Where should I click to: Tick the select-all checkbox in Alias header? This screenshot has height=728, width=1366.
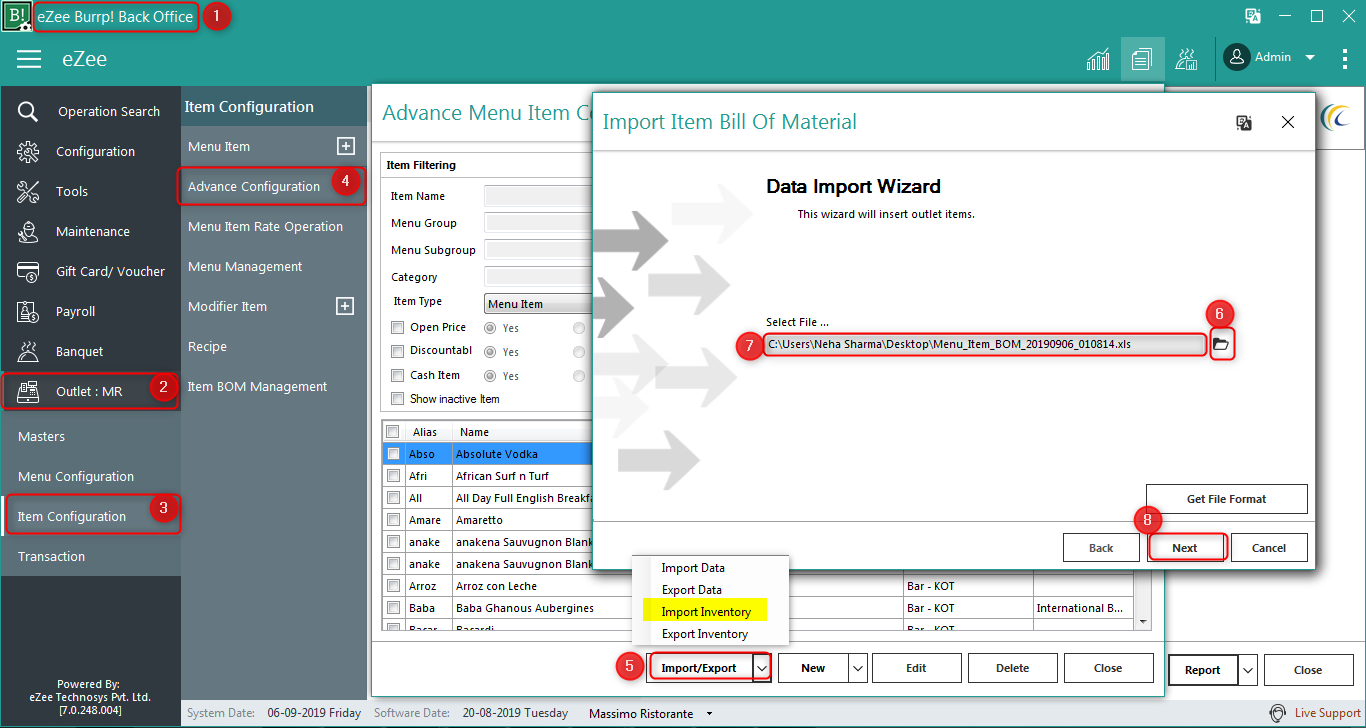pos(393,432)
